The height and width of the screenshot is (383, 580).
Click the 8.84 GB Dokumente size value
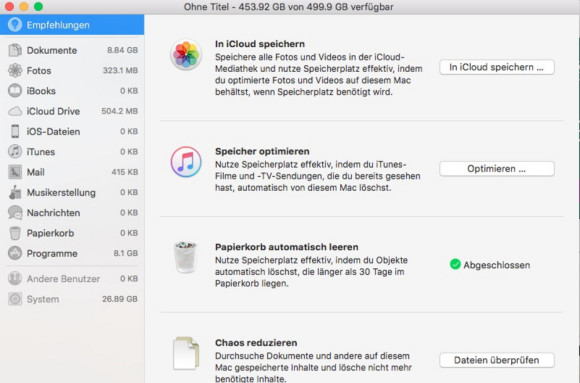point(122,50)
